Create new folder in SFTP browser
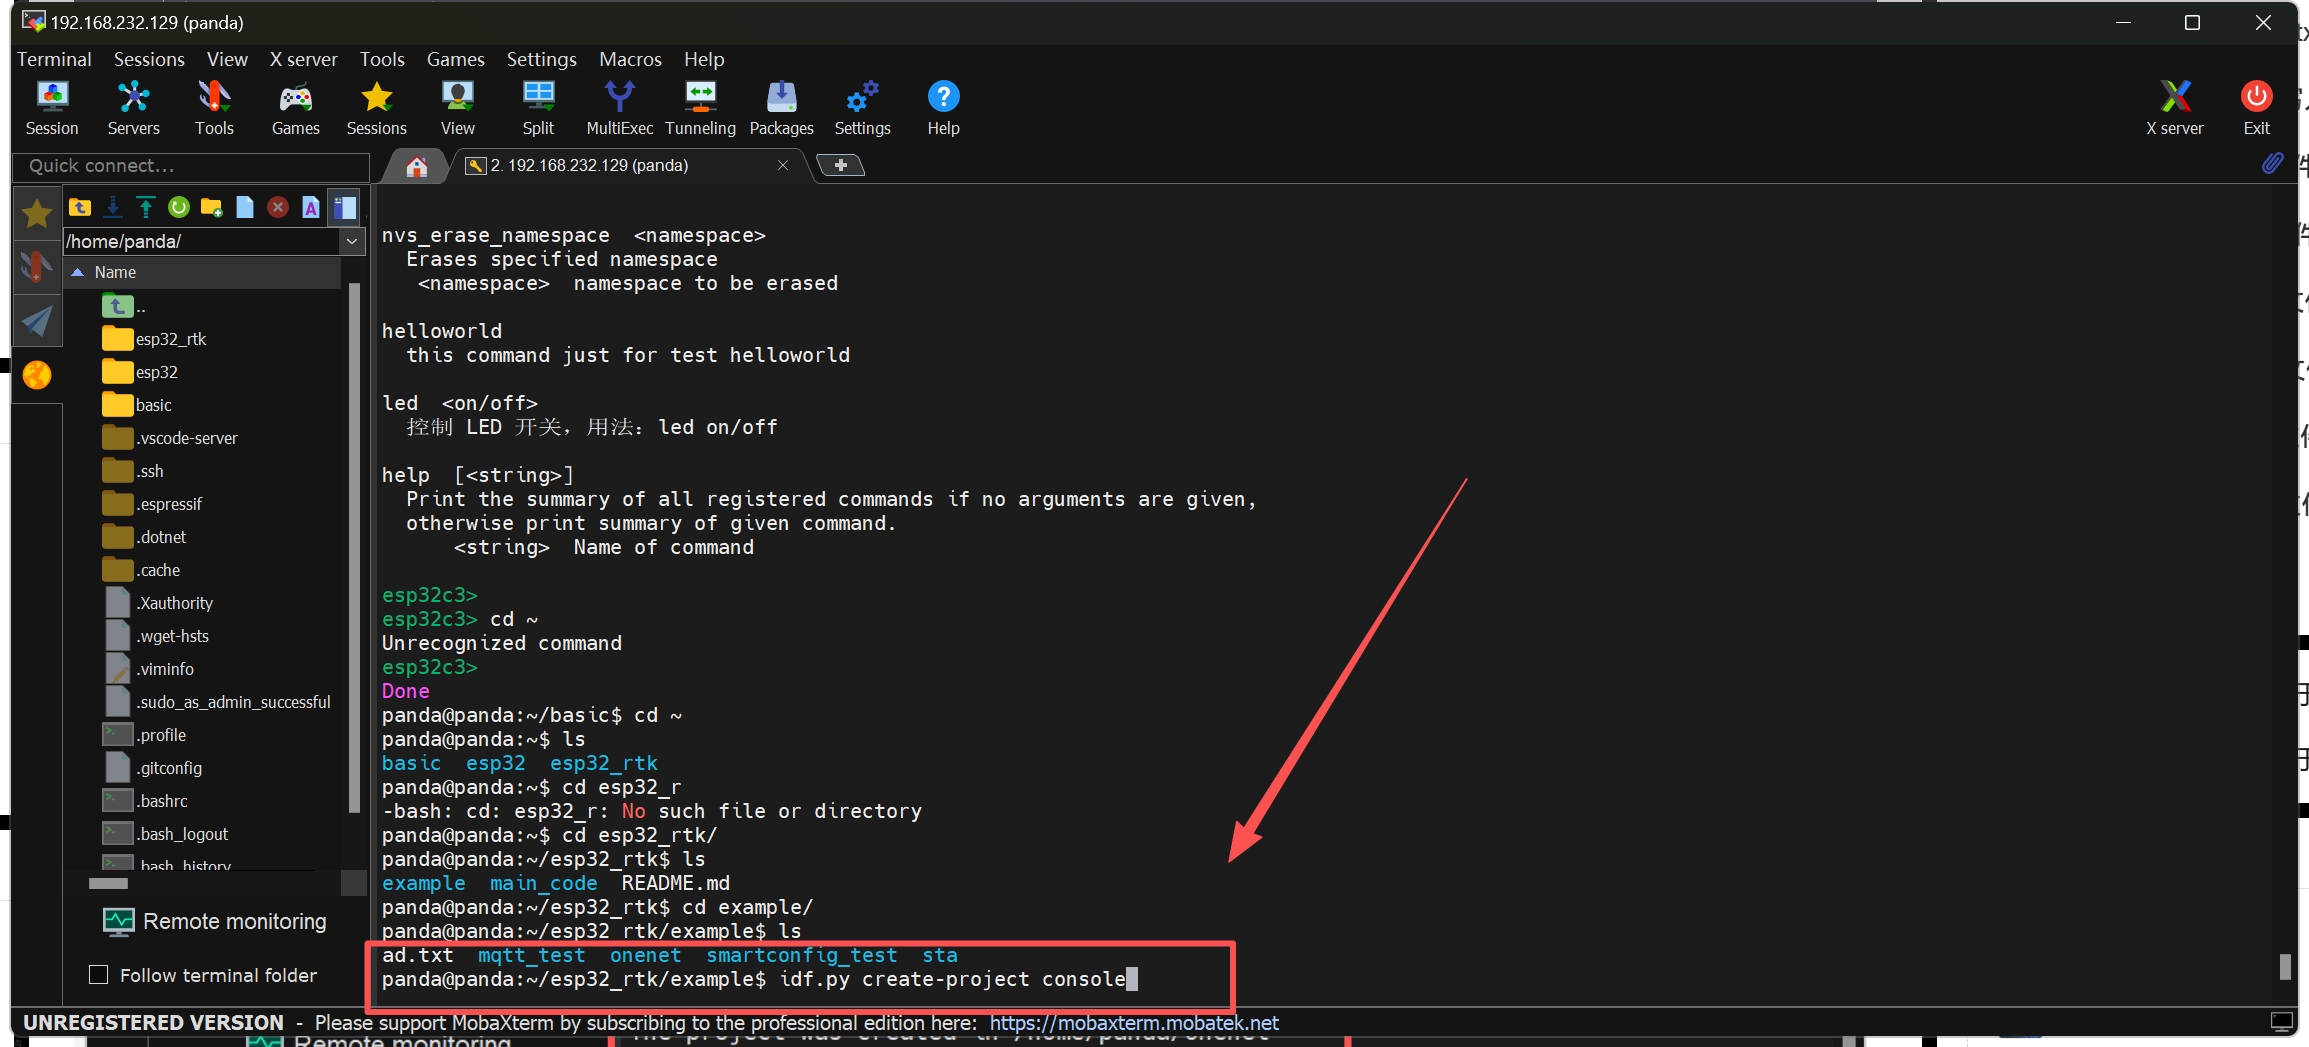 click(212, 207)
